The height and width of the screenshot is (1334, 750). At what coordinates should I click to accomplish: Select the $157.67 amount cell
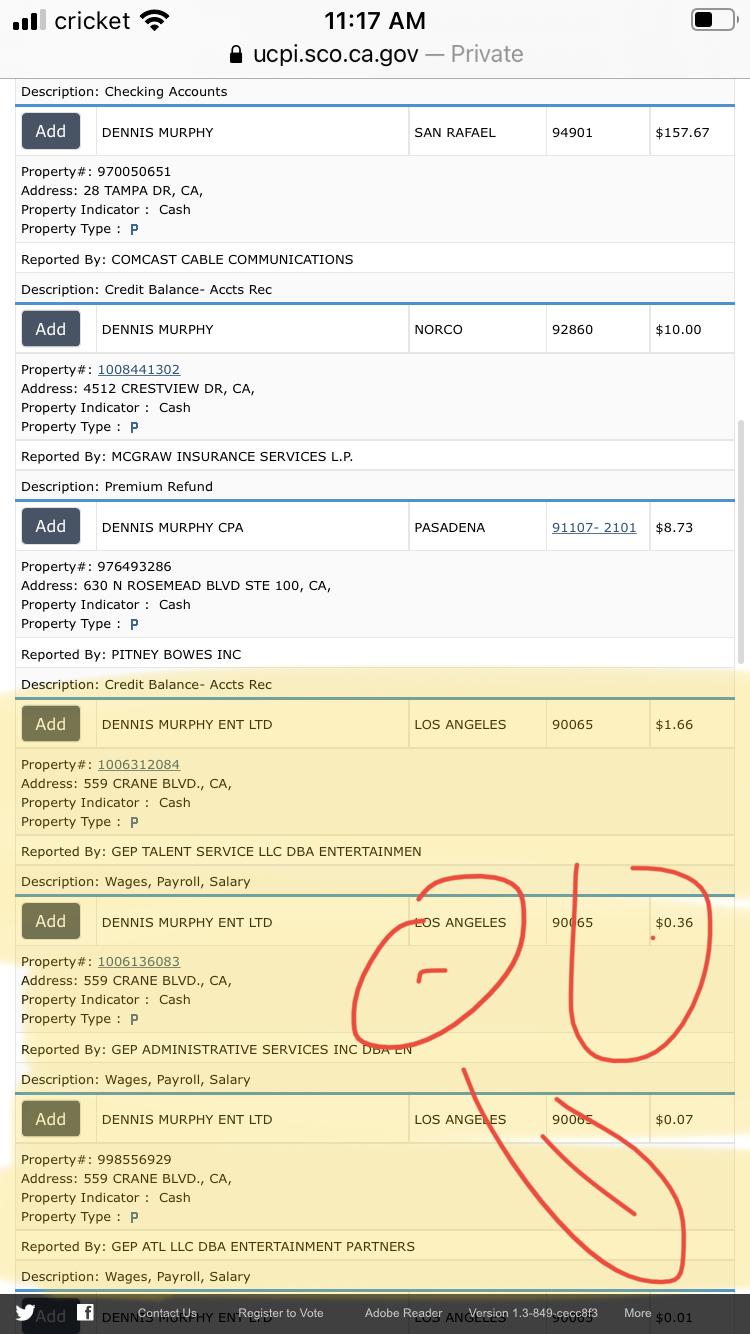click(x=692, y=132)
